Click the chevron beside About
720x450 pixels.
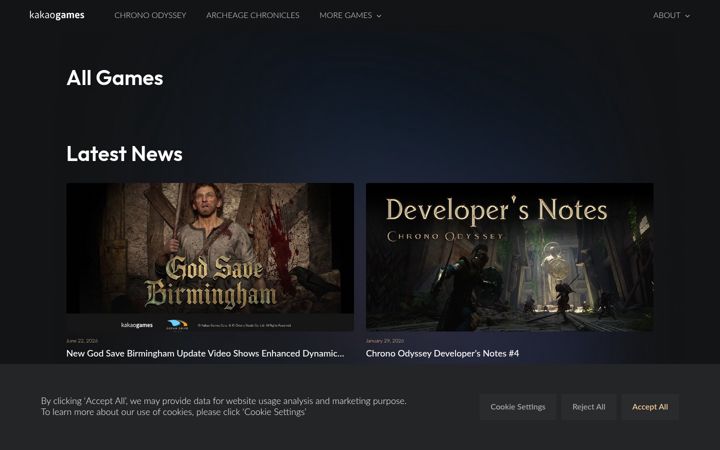pos(687,16)
